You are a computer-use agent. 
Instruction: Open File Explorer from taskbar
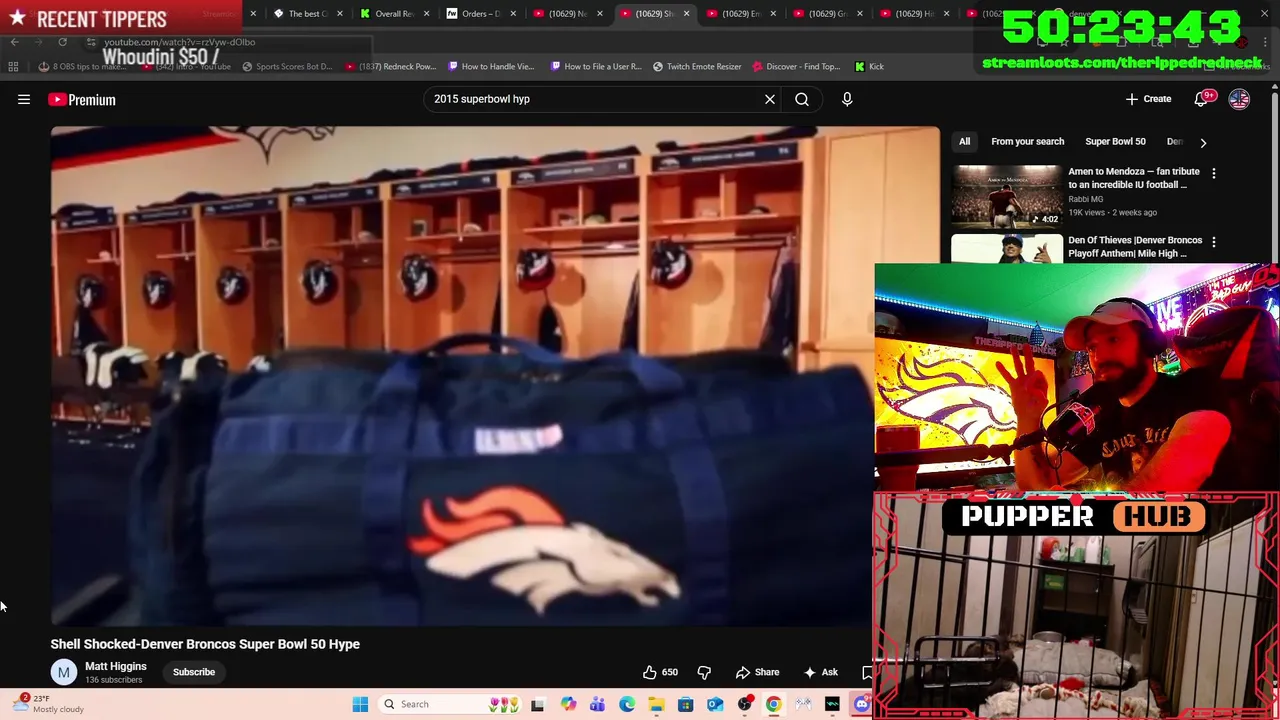pyautogui.click(x=656, y=704)
